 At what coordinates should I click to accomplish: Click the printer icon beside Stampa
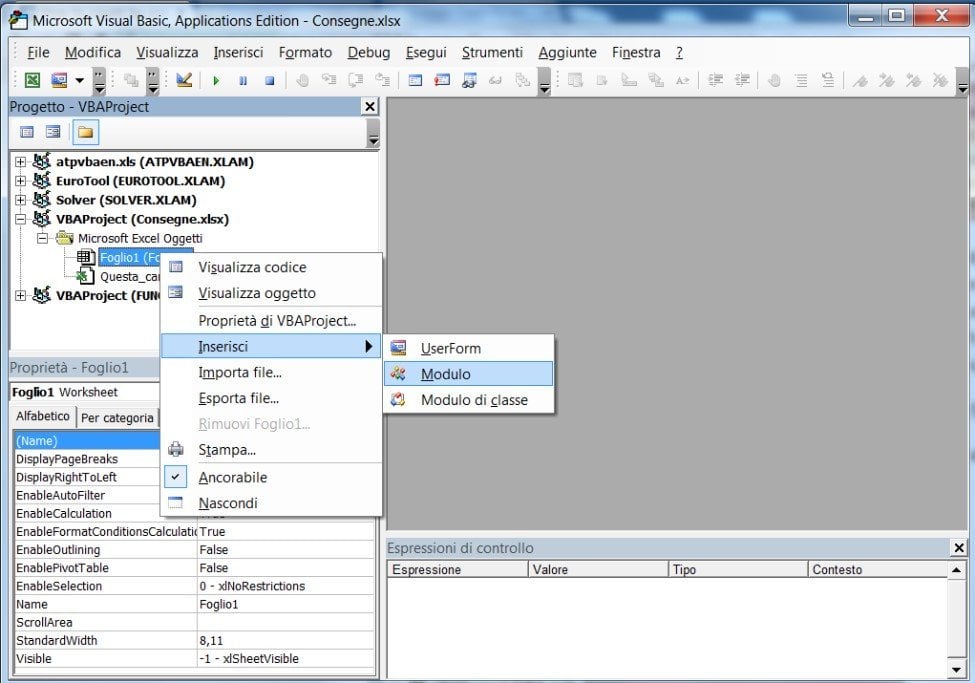click(x=176, y=449)
